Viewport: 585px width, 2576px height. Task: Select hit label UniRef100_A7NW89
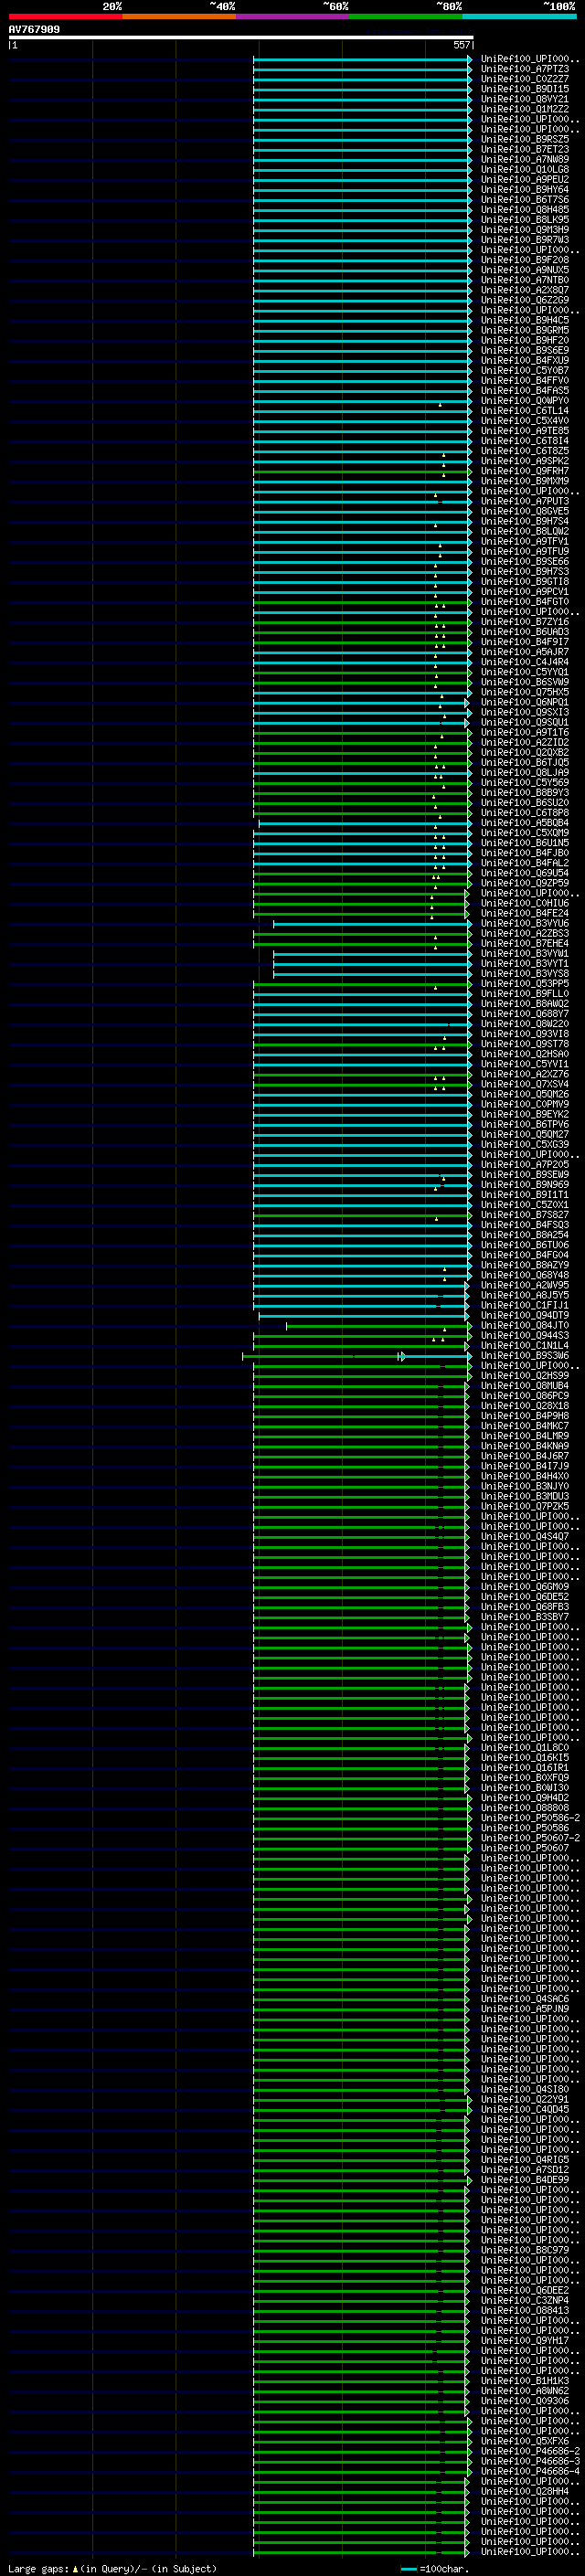click(524, 159)
